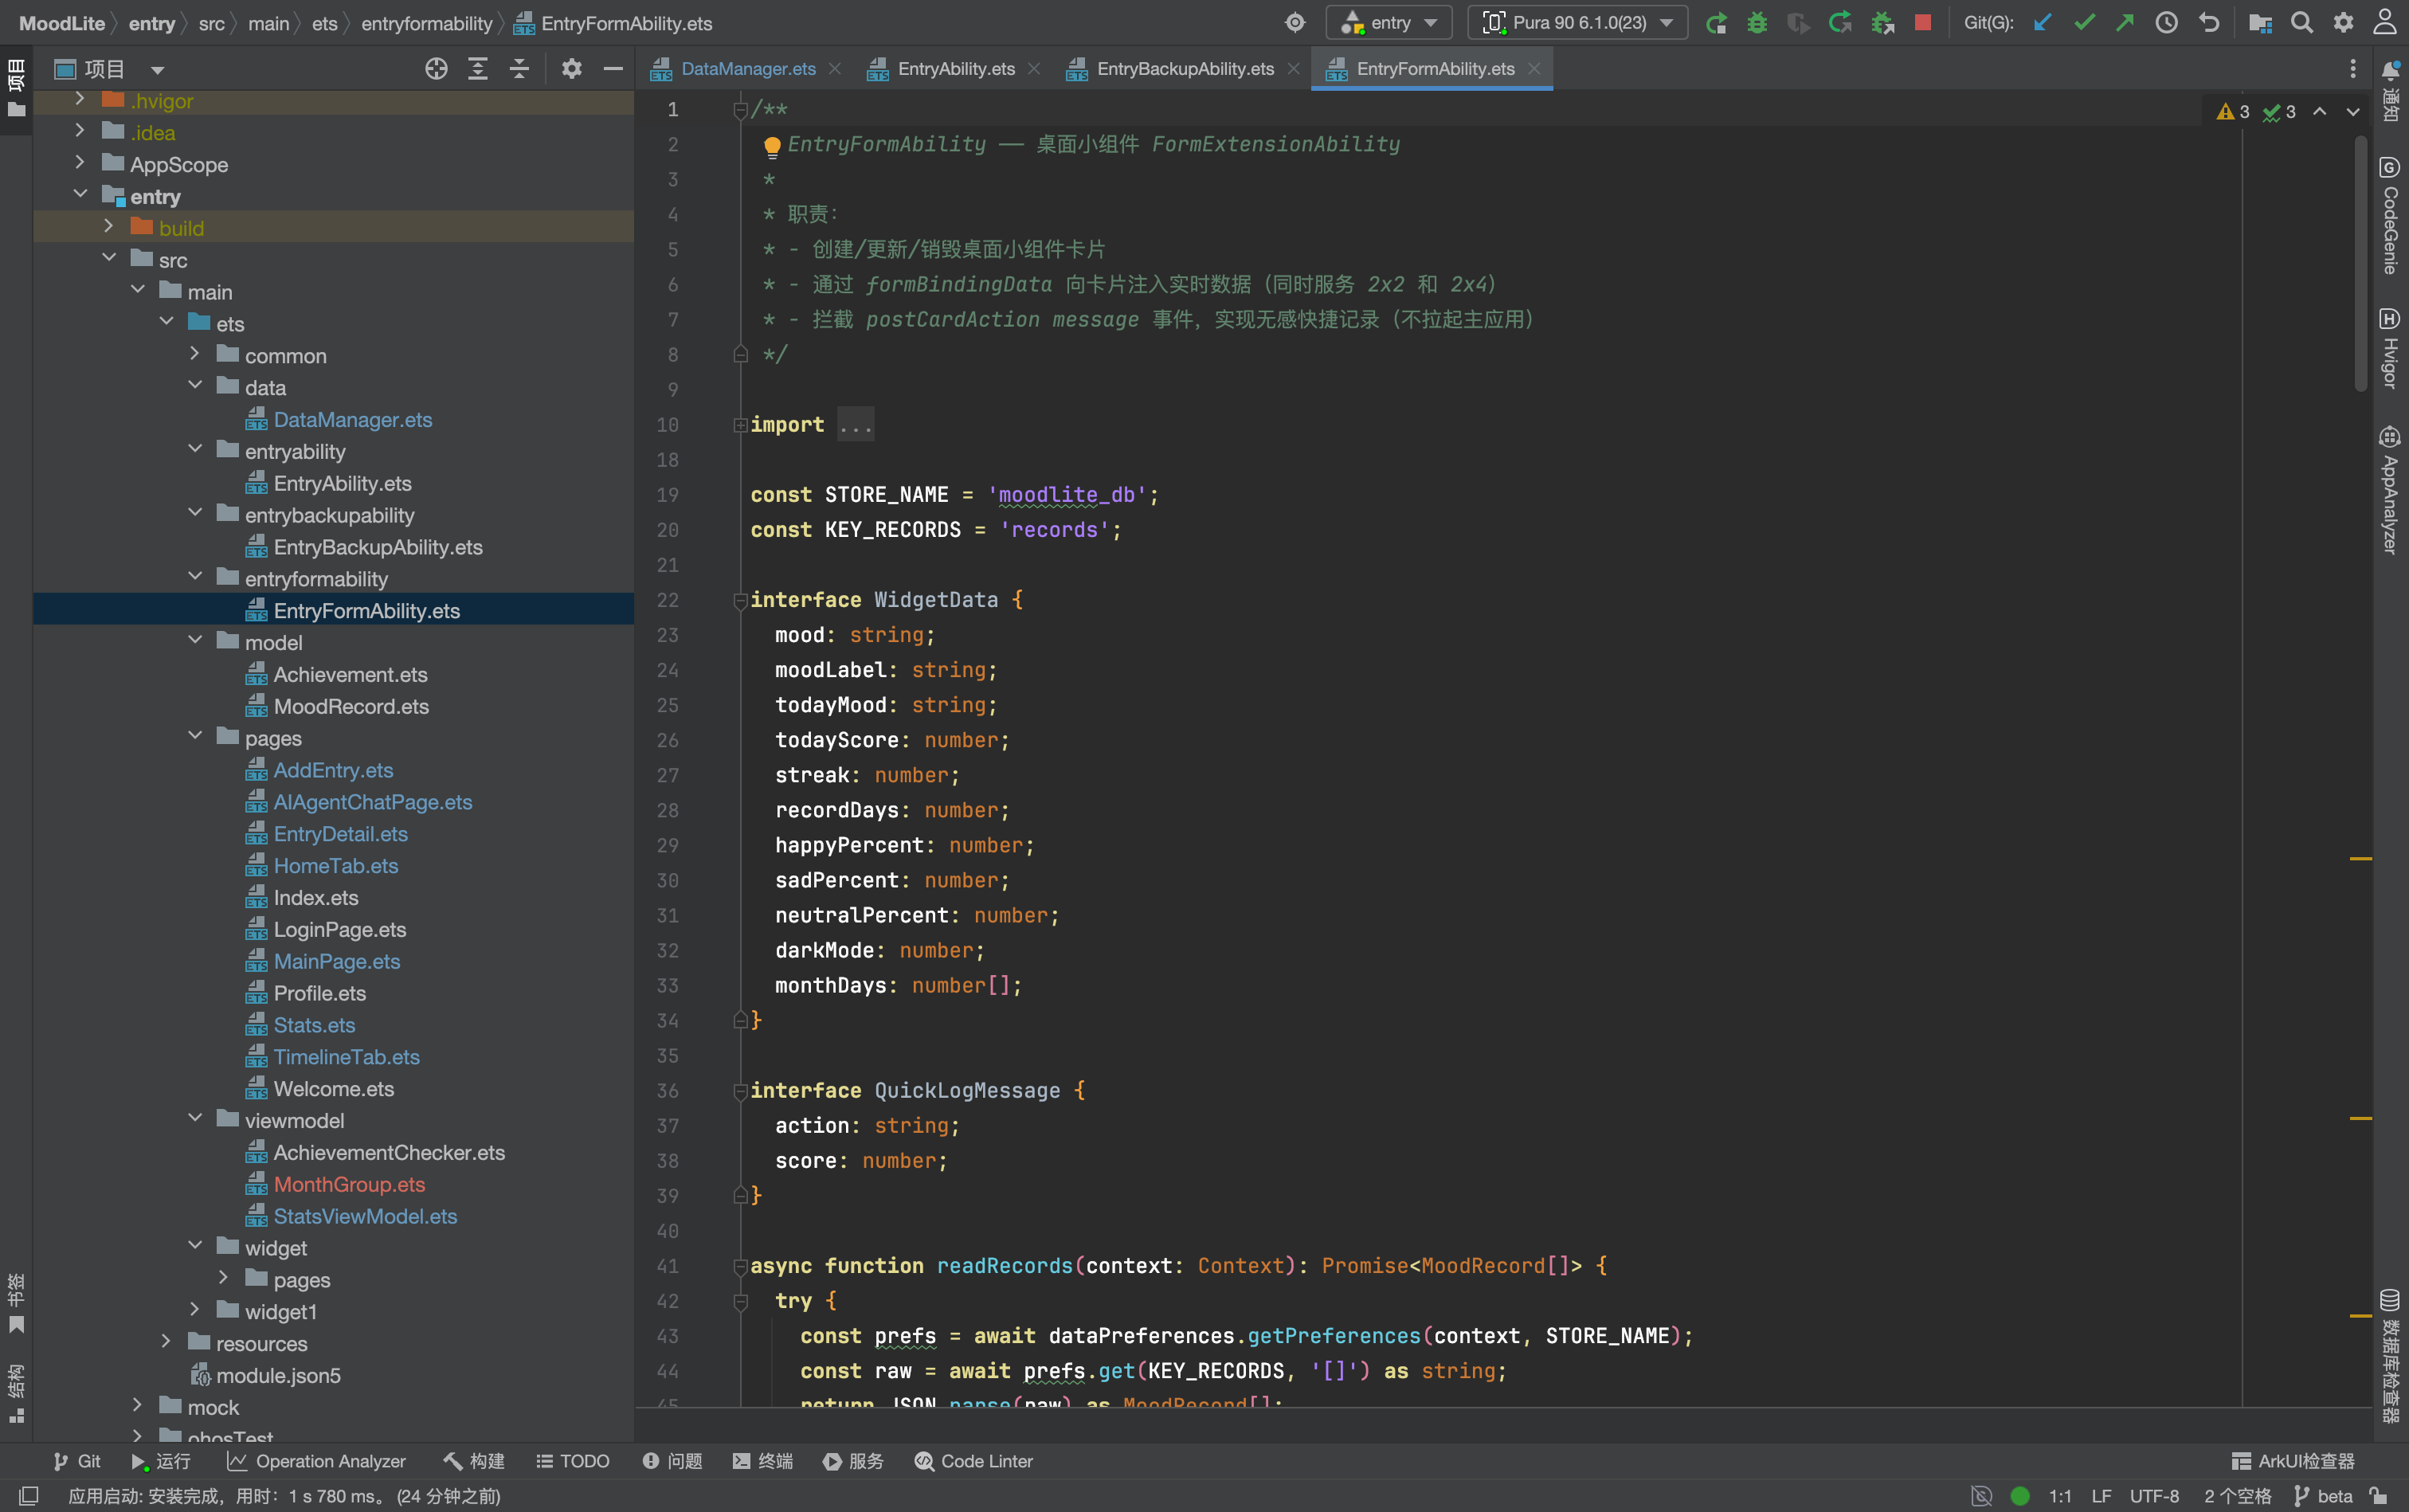The image size is (2409, 1512).
Task: Open project panel options gear icon
Action: pyautogui.click(x=571, y=69)
